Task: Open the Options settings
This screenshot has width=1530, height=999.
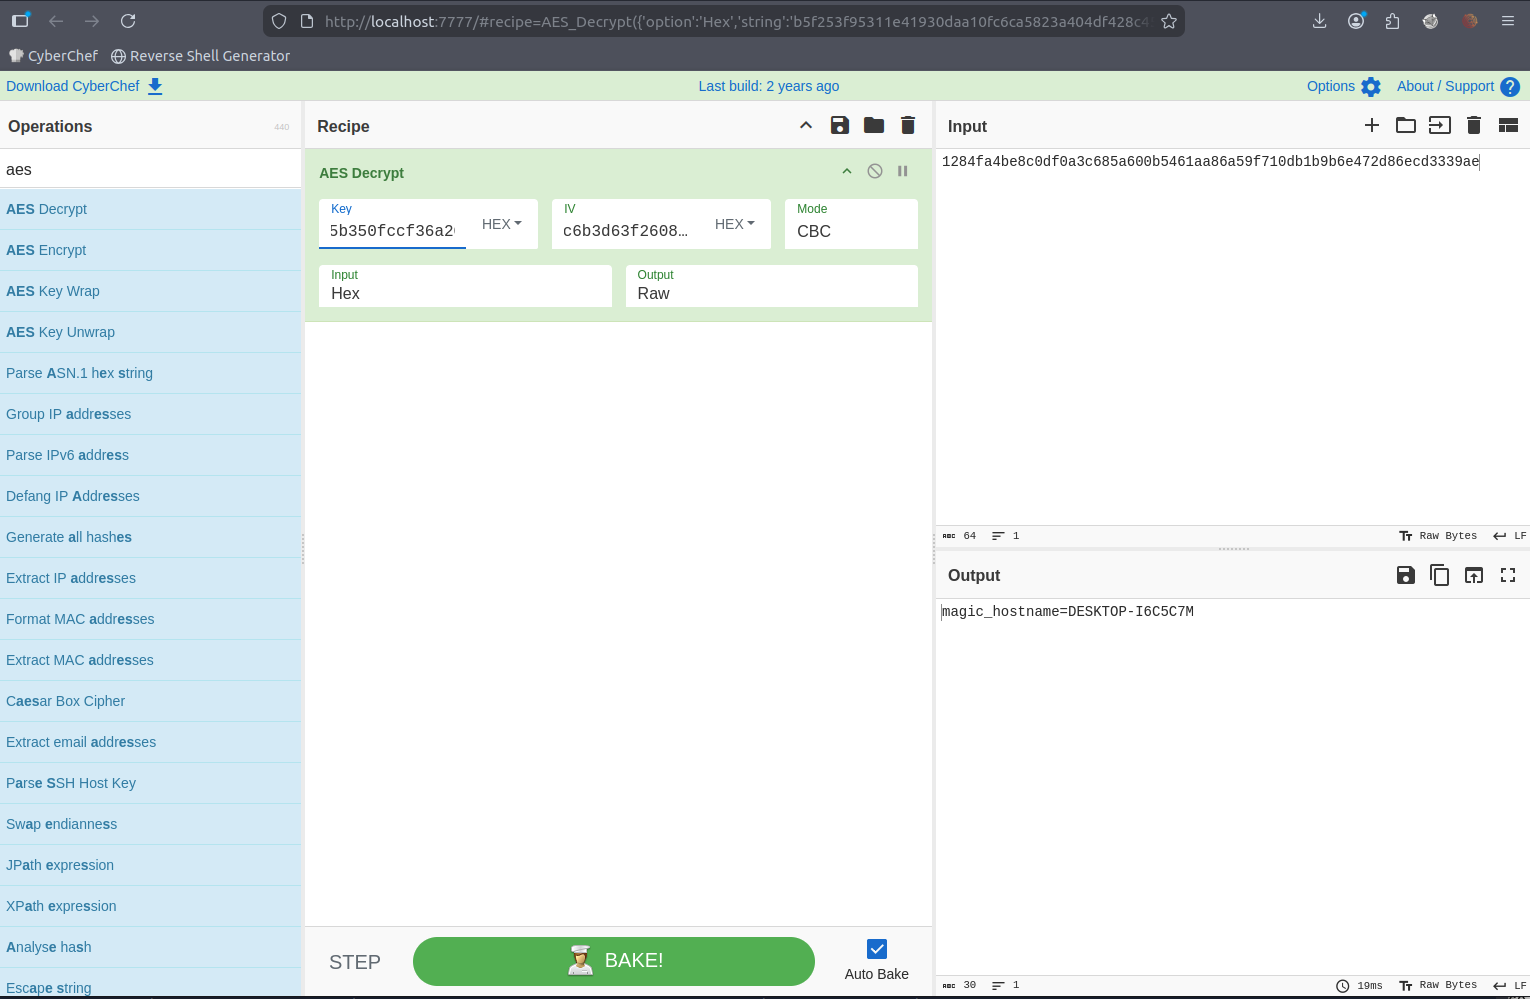Action: click(x=1344, y=86)
